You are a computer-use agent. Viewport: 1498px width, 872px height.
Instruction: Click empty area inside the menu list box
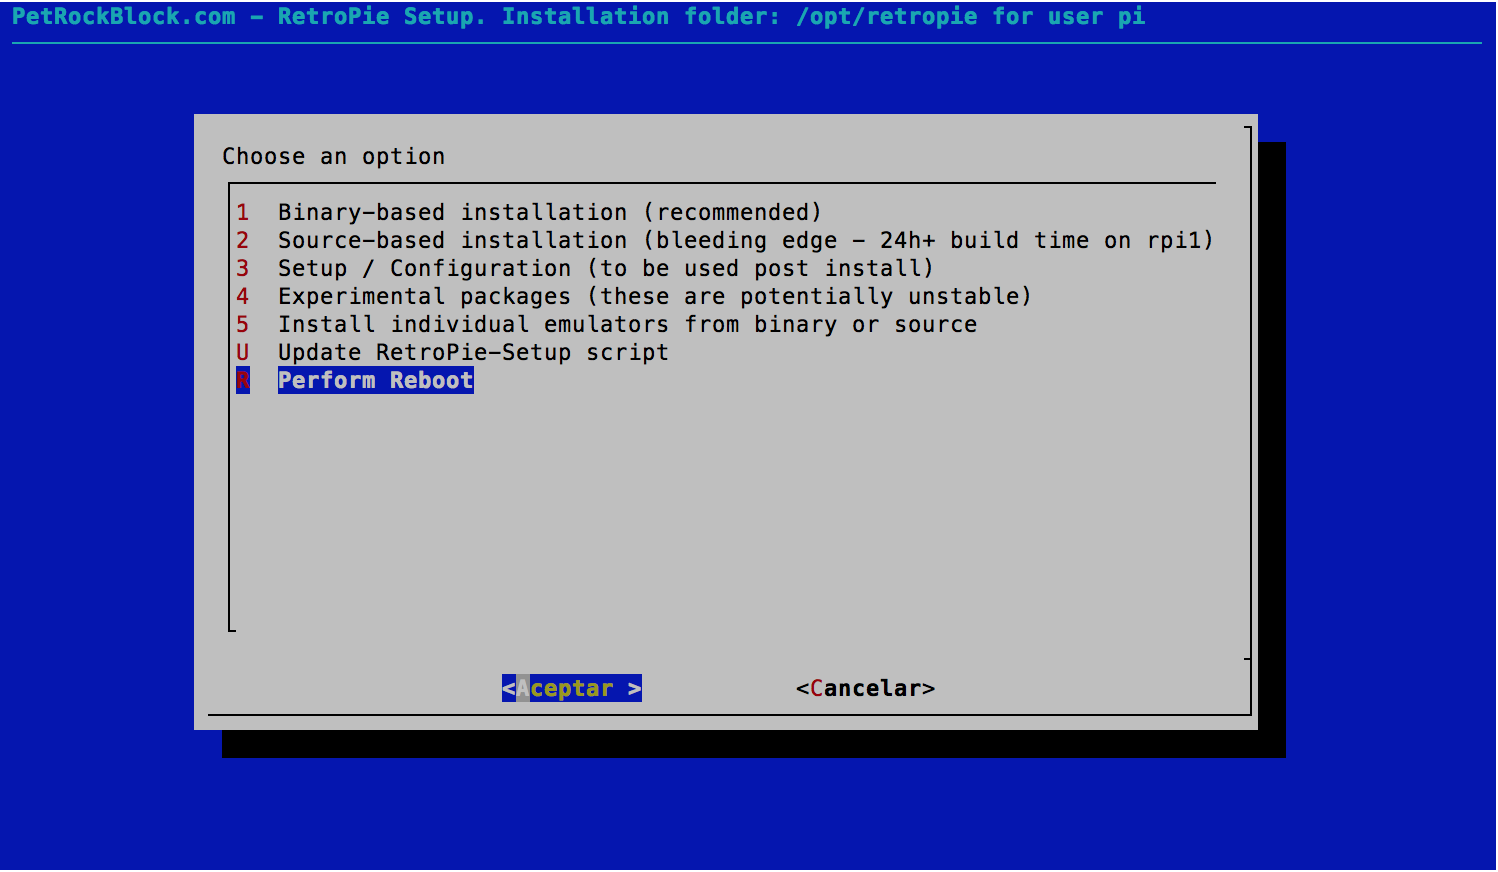720,510
